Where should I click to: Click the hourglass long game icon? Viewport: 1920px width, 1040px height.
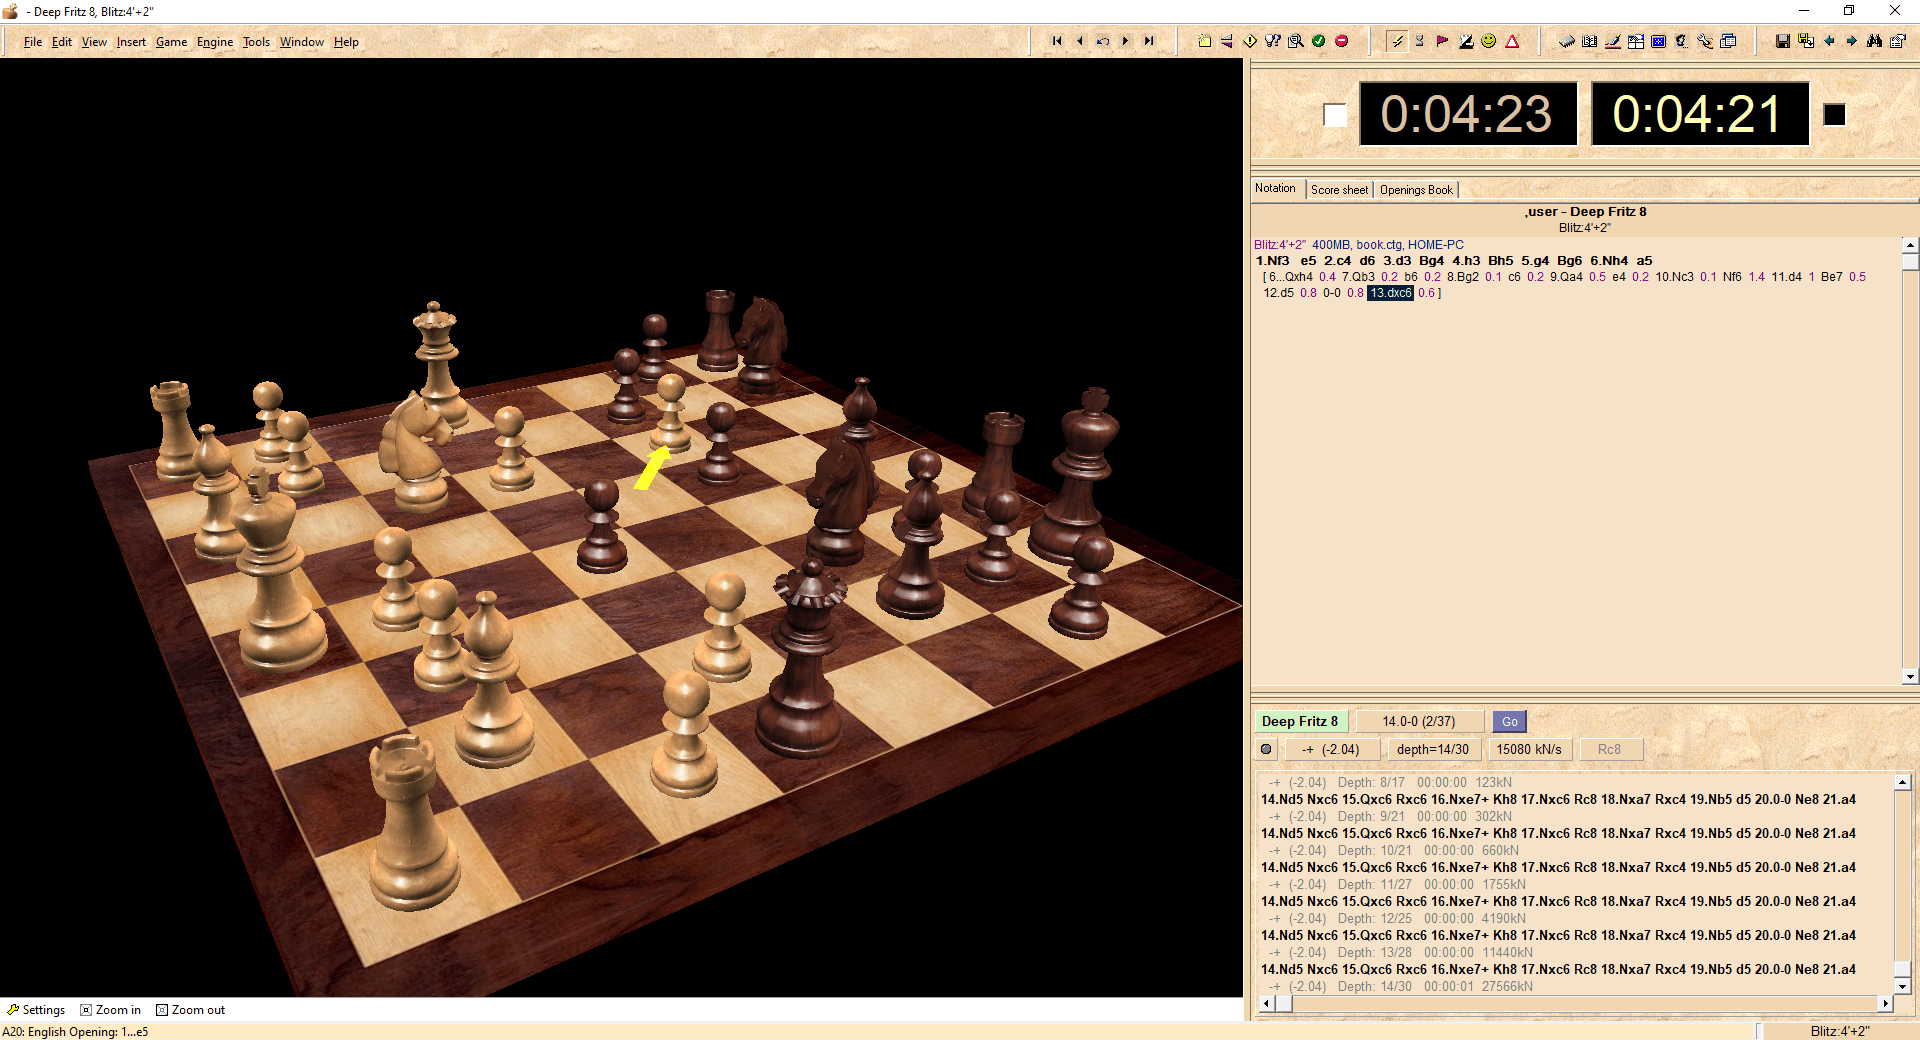(1420, 41)
